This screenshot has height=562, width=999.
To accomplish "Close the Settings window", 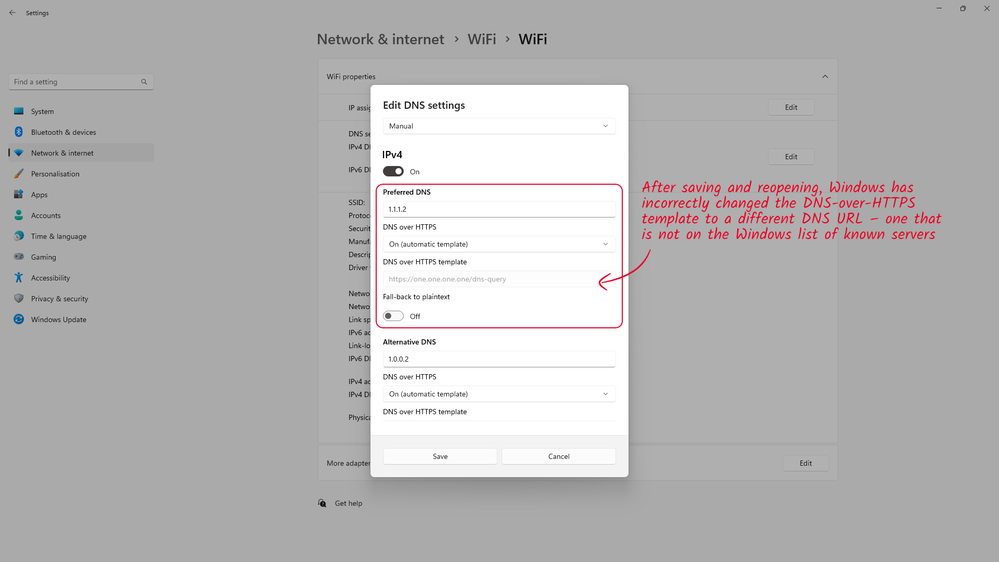I will coord(987,8).
